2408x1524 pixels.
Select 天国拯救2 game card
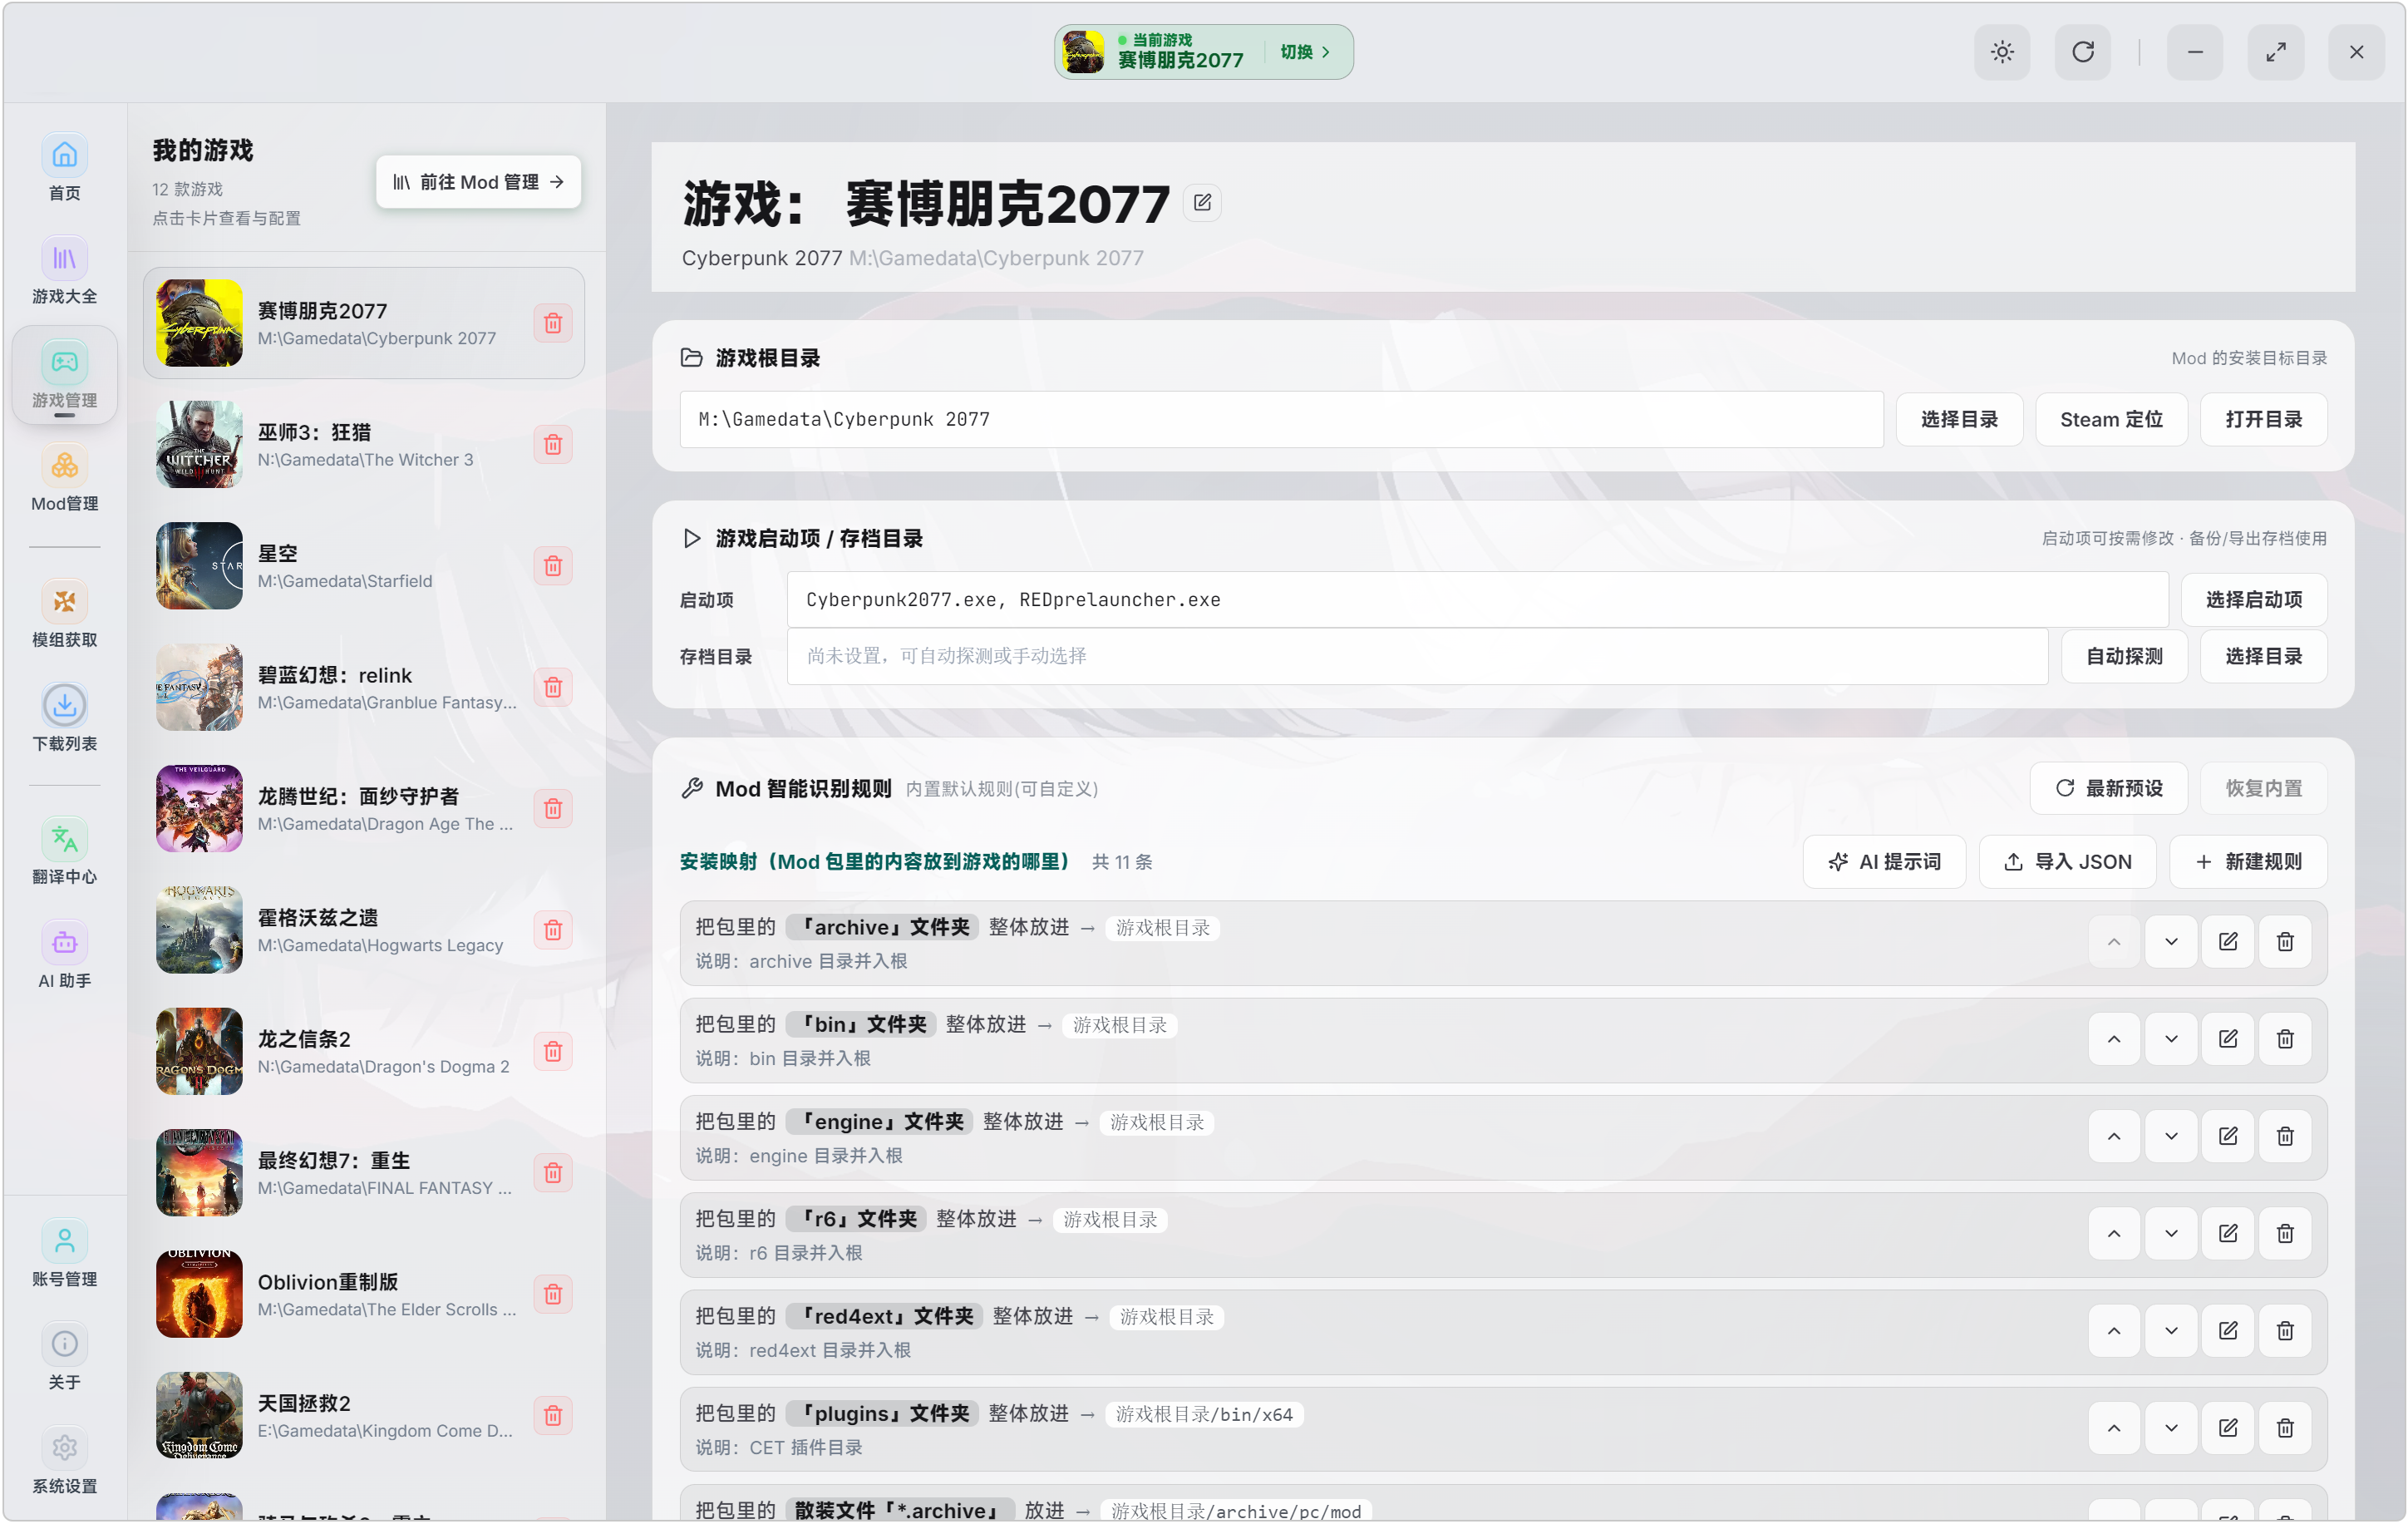click(364, 1416)
